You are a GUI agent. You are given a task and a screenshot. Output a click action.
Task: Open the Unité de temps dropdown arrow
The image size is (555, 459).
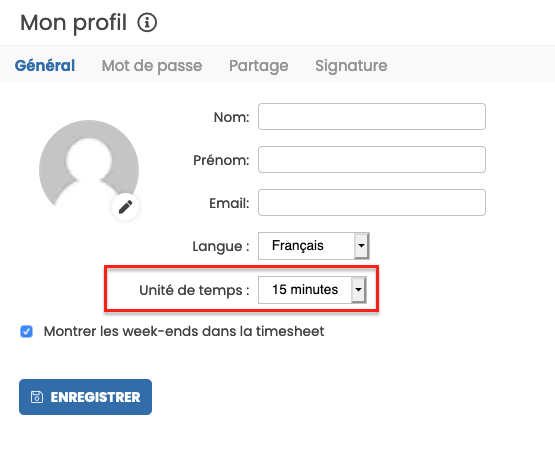tap(358, 290)
